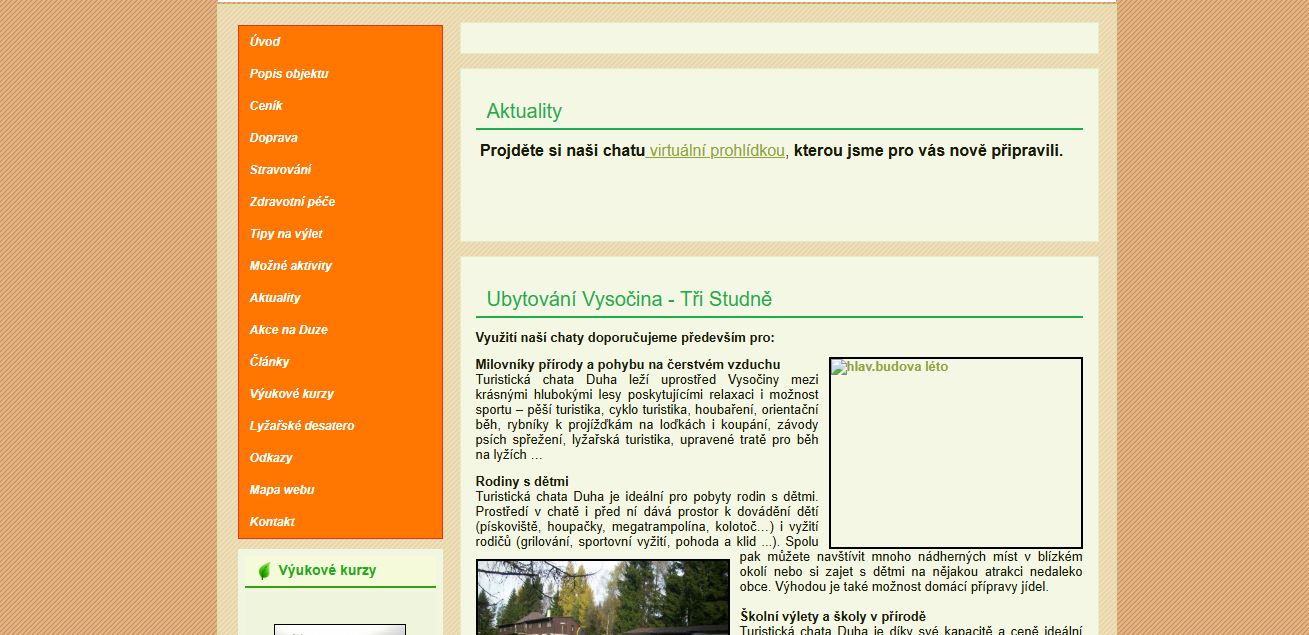Click Využití naší chaty doporučujeme text
This screenshot has height=635, width=1309.
click(x=625, y=338)
